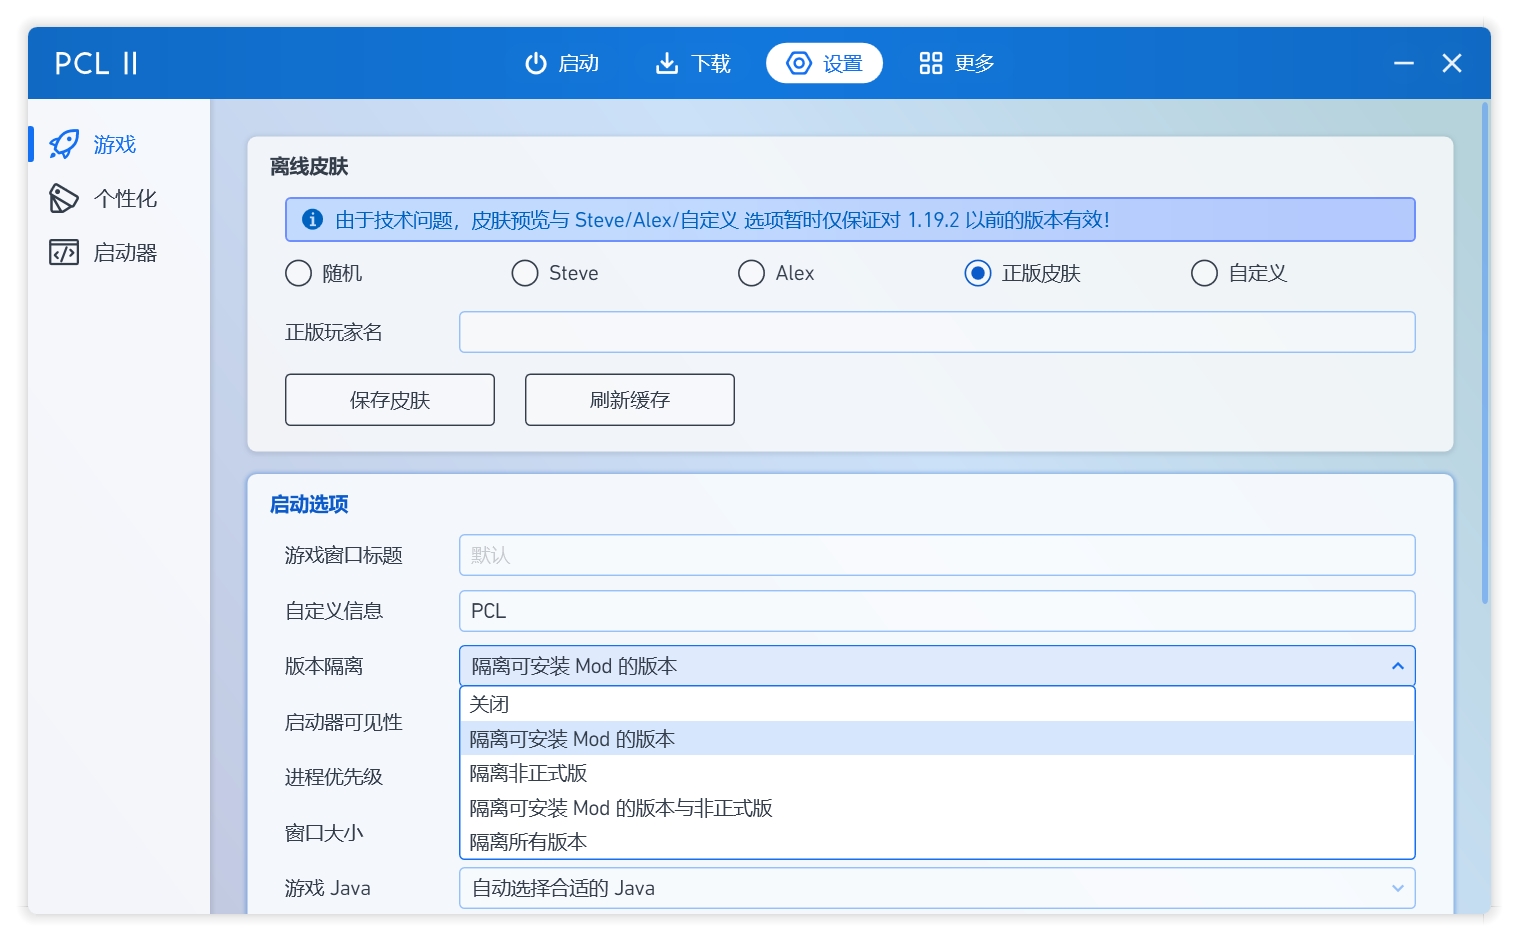Click the rocket icon beside 游戏 in sidebar

point(64,144)
